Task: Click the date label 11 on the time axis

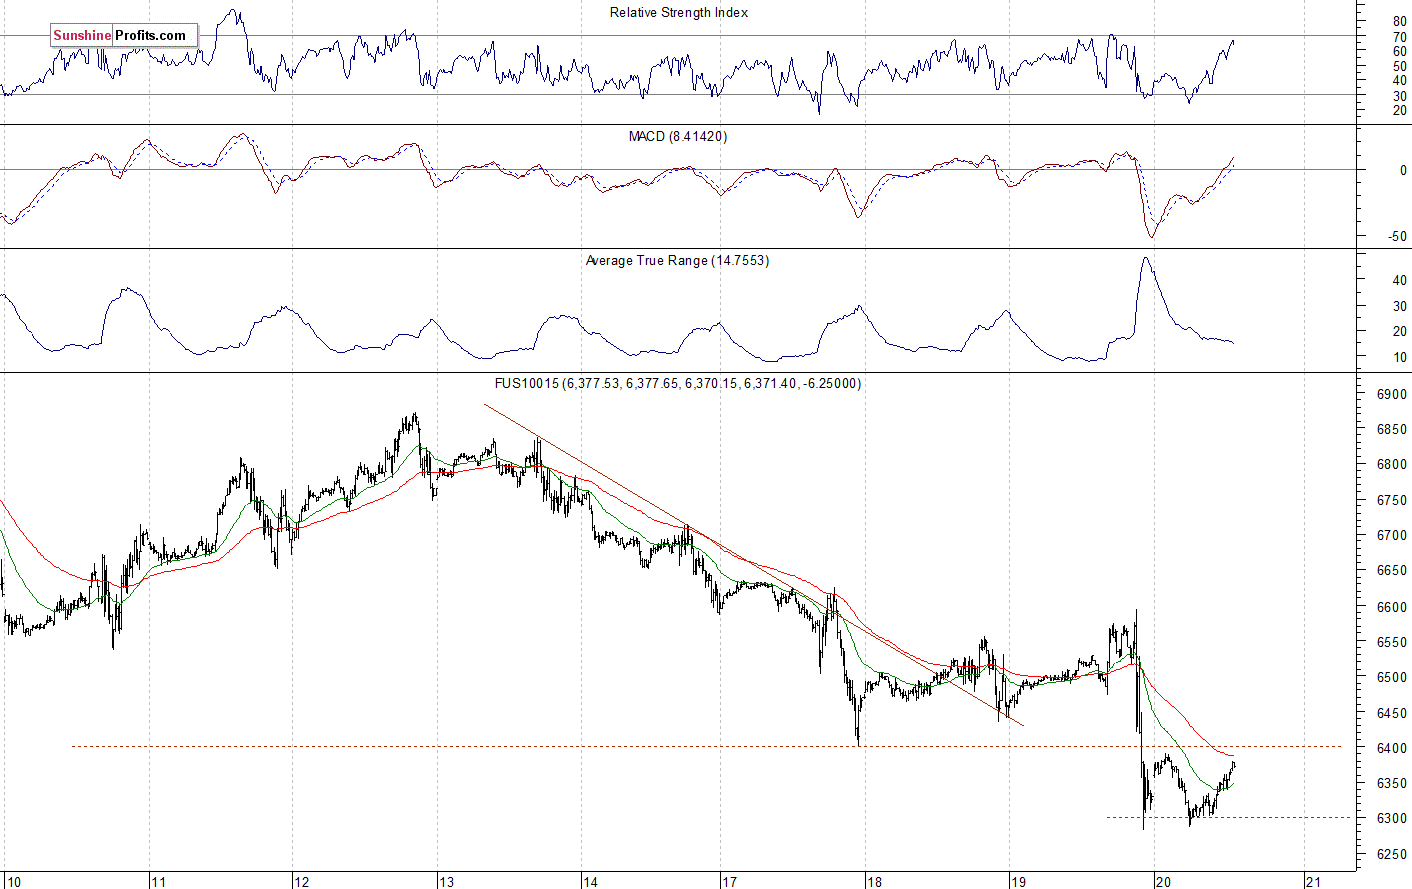Action: coord(158,881)
